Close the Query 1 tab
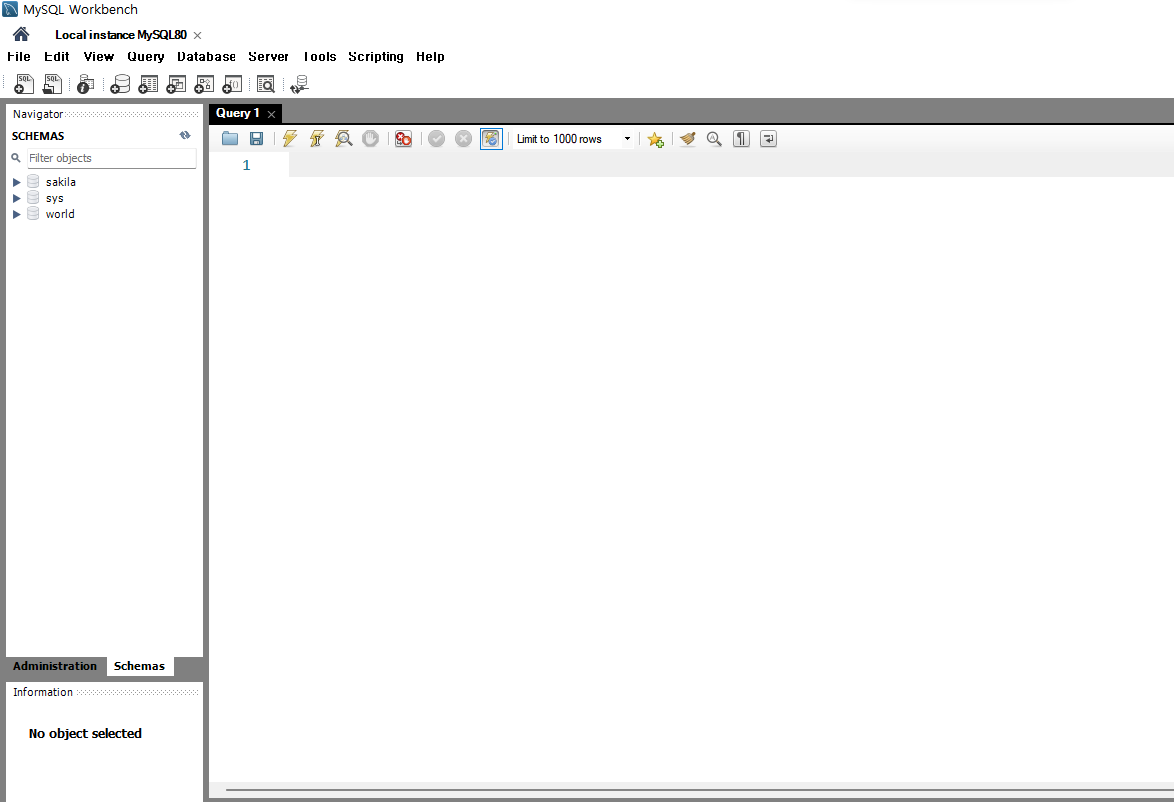The height and width of the screenshot is (802, 1174). coord(271,114)
